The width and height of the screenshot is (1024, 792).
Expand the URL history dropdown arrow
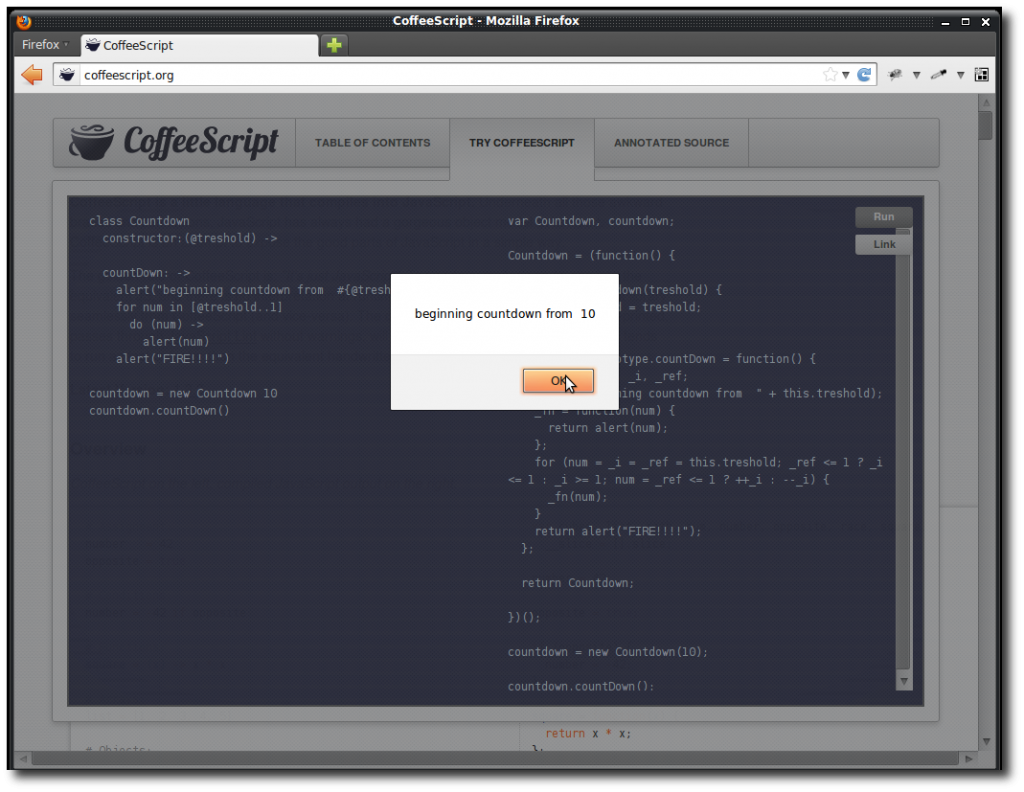[x=846, y=75]
